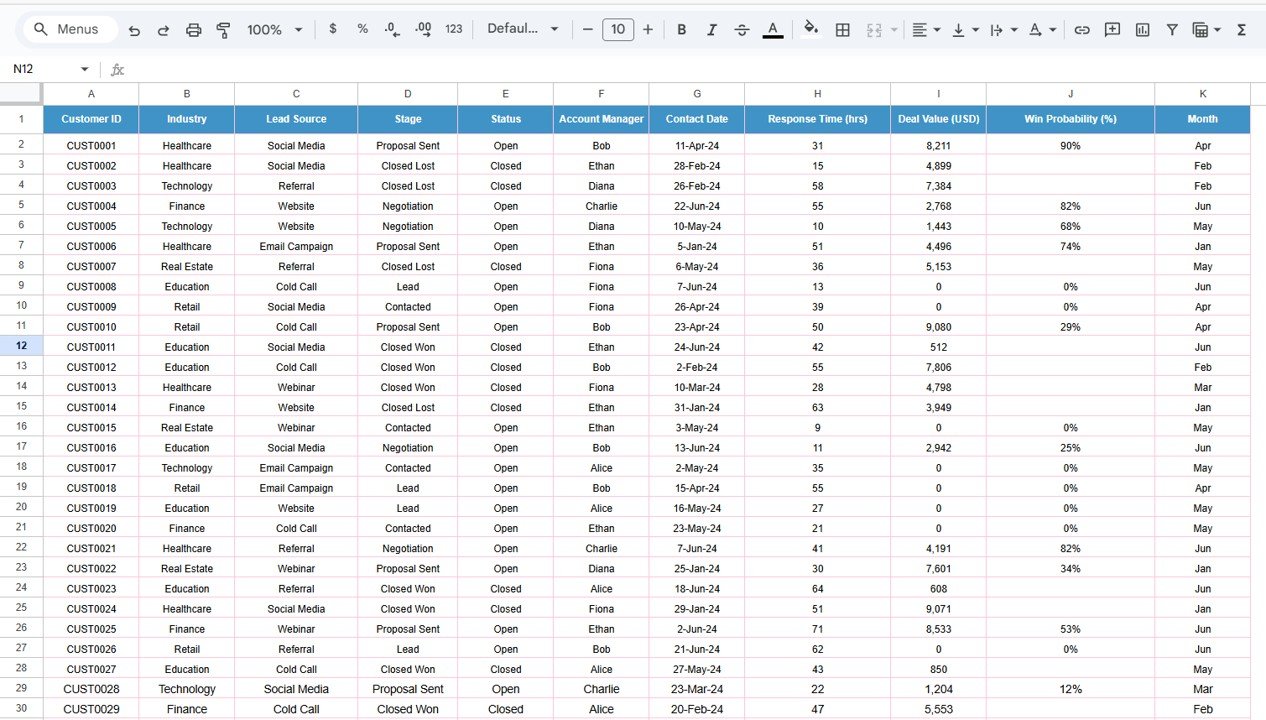Expand the Default font dropdown
The image size is (1266, 720).
[523, 29]
